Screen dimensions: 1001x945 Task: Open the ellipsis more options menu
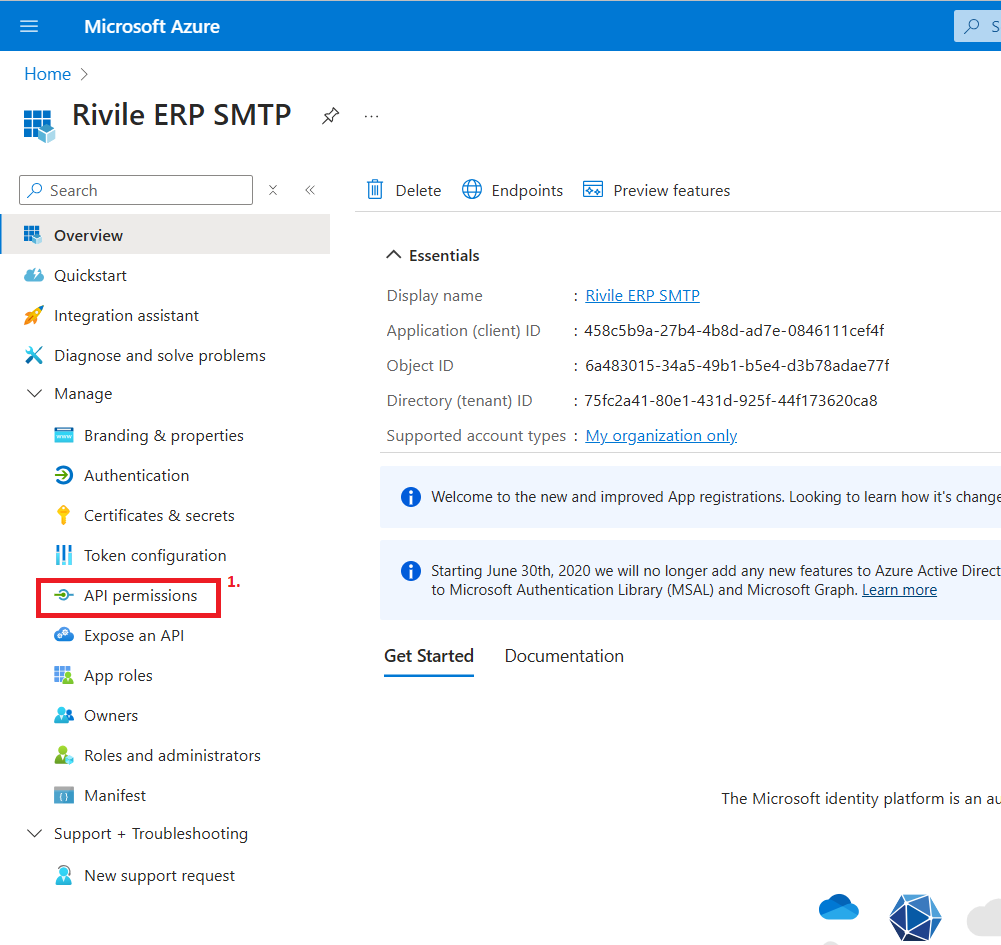pyautogui.click(x=372, y=116)
